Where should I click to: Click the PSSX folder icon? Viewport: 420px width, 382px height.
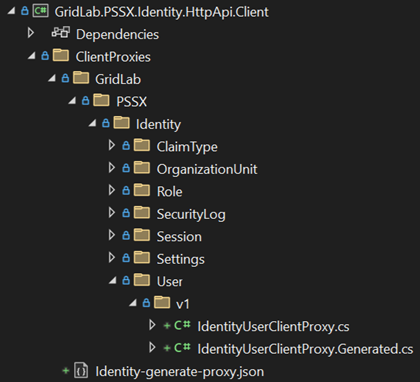click(101, 100)
